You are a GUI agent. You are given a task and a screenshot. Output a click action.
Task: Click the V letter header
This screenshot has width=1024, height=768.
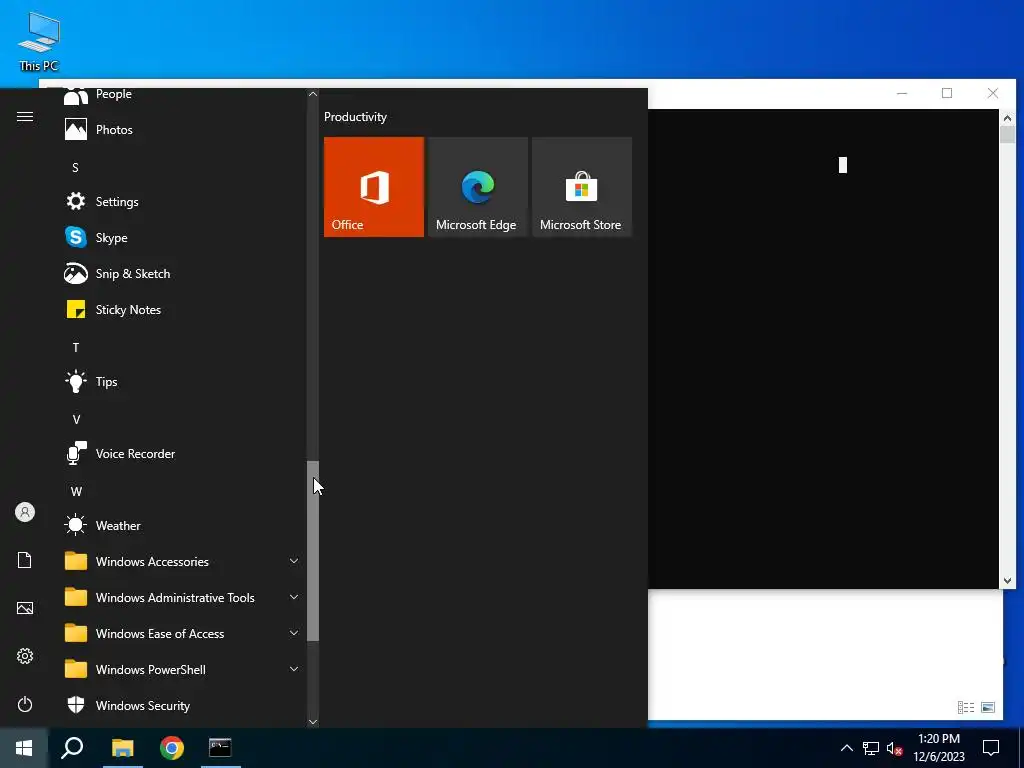click(76, 419)
